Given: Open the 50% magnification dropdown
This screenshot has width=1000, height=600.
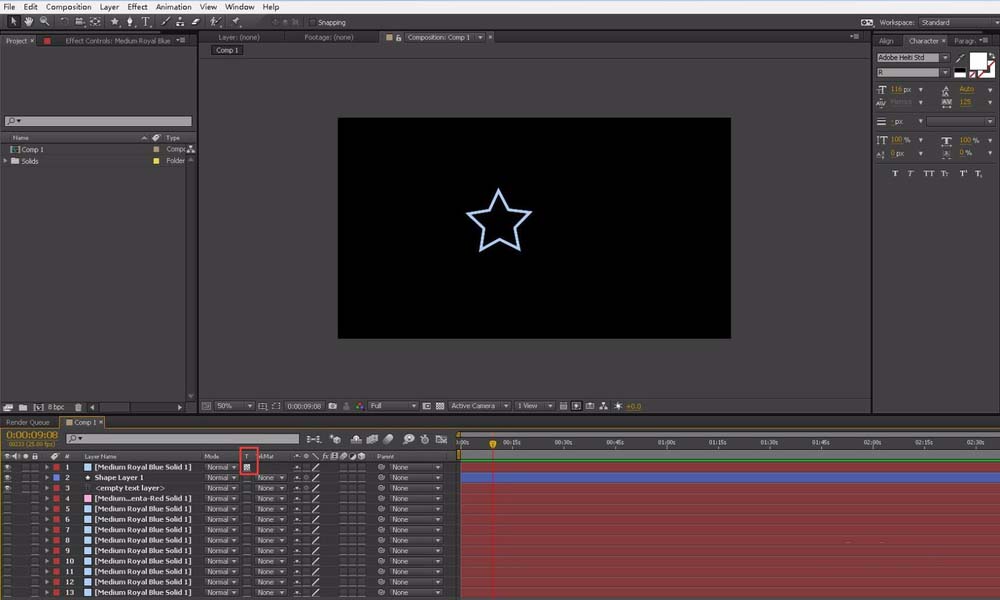Looking at the screenshot, I should click(x=234, y=406).
